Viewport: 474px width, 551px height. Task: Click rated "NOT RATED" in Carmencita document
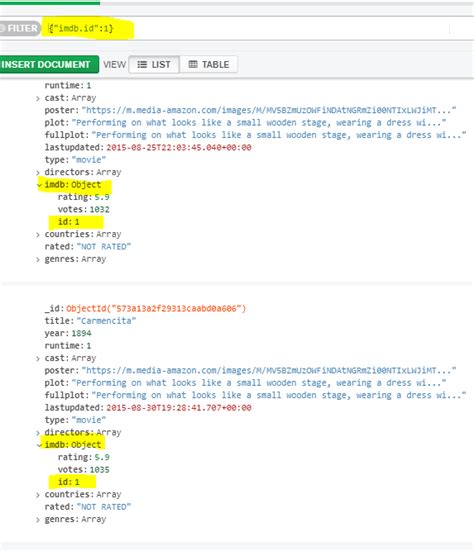[x=104, y=507]
